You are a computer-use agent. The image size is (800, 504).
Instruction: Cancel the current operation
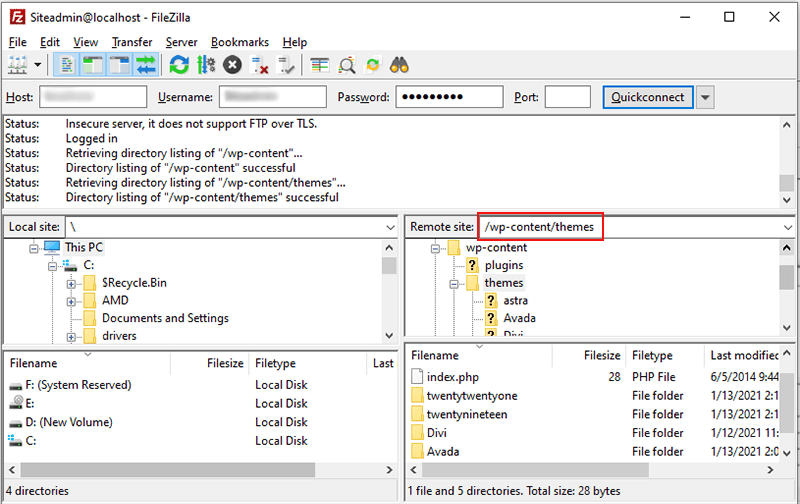233,65
